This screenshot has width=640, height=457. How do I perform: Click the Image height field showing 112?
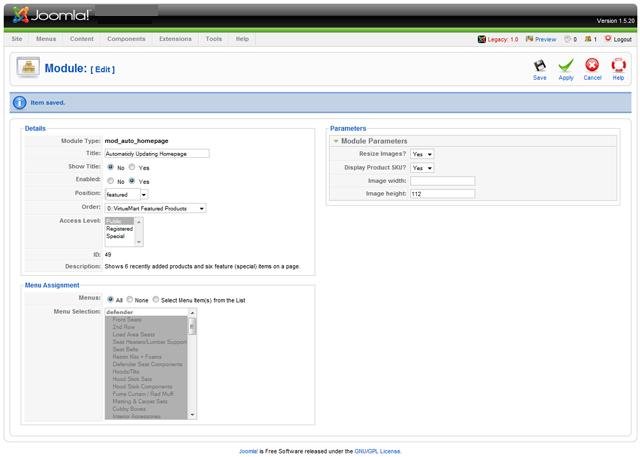pos(443,194)
